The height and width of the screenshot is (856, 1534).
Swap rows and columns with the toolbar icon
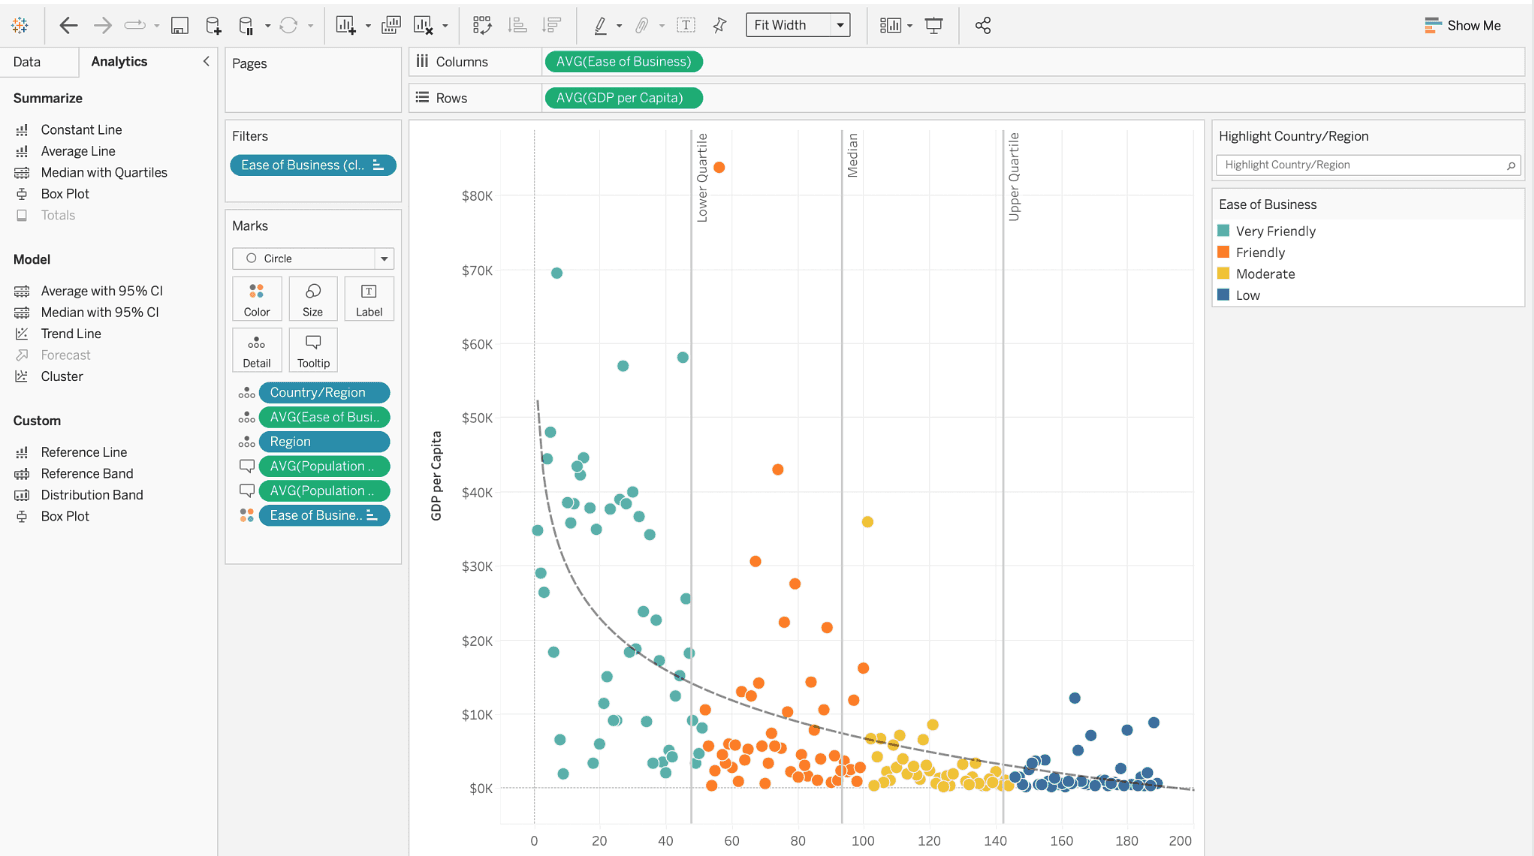[482, 25]
